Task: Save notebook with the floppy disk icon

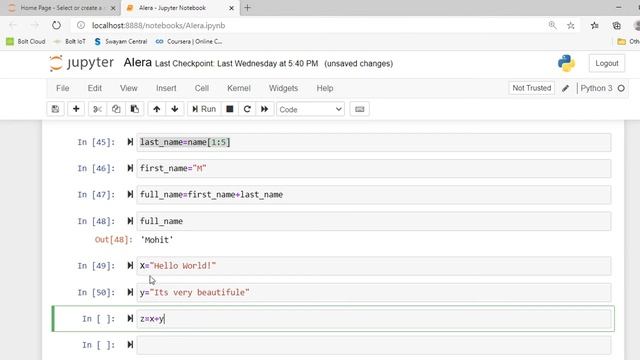Action: point(56,109)
